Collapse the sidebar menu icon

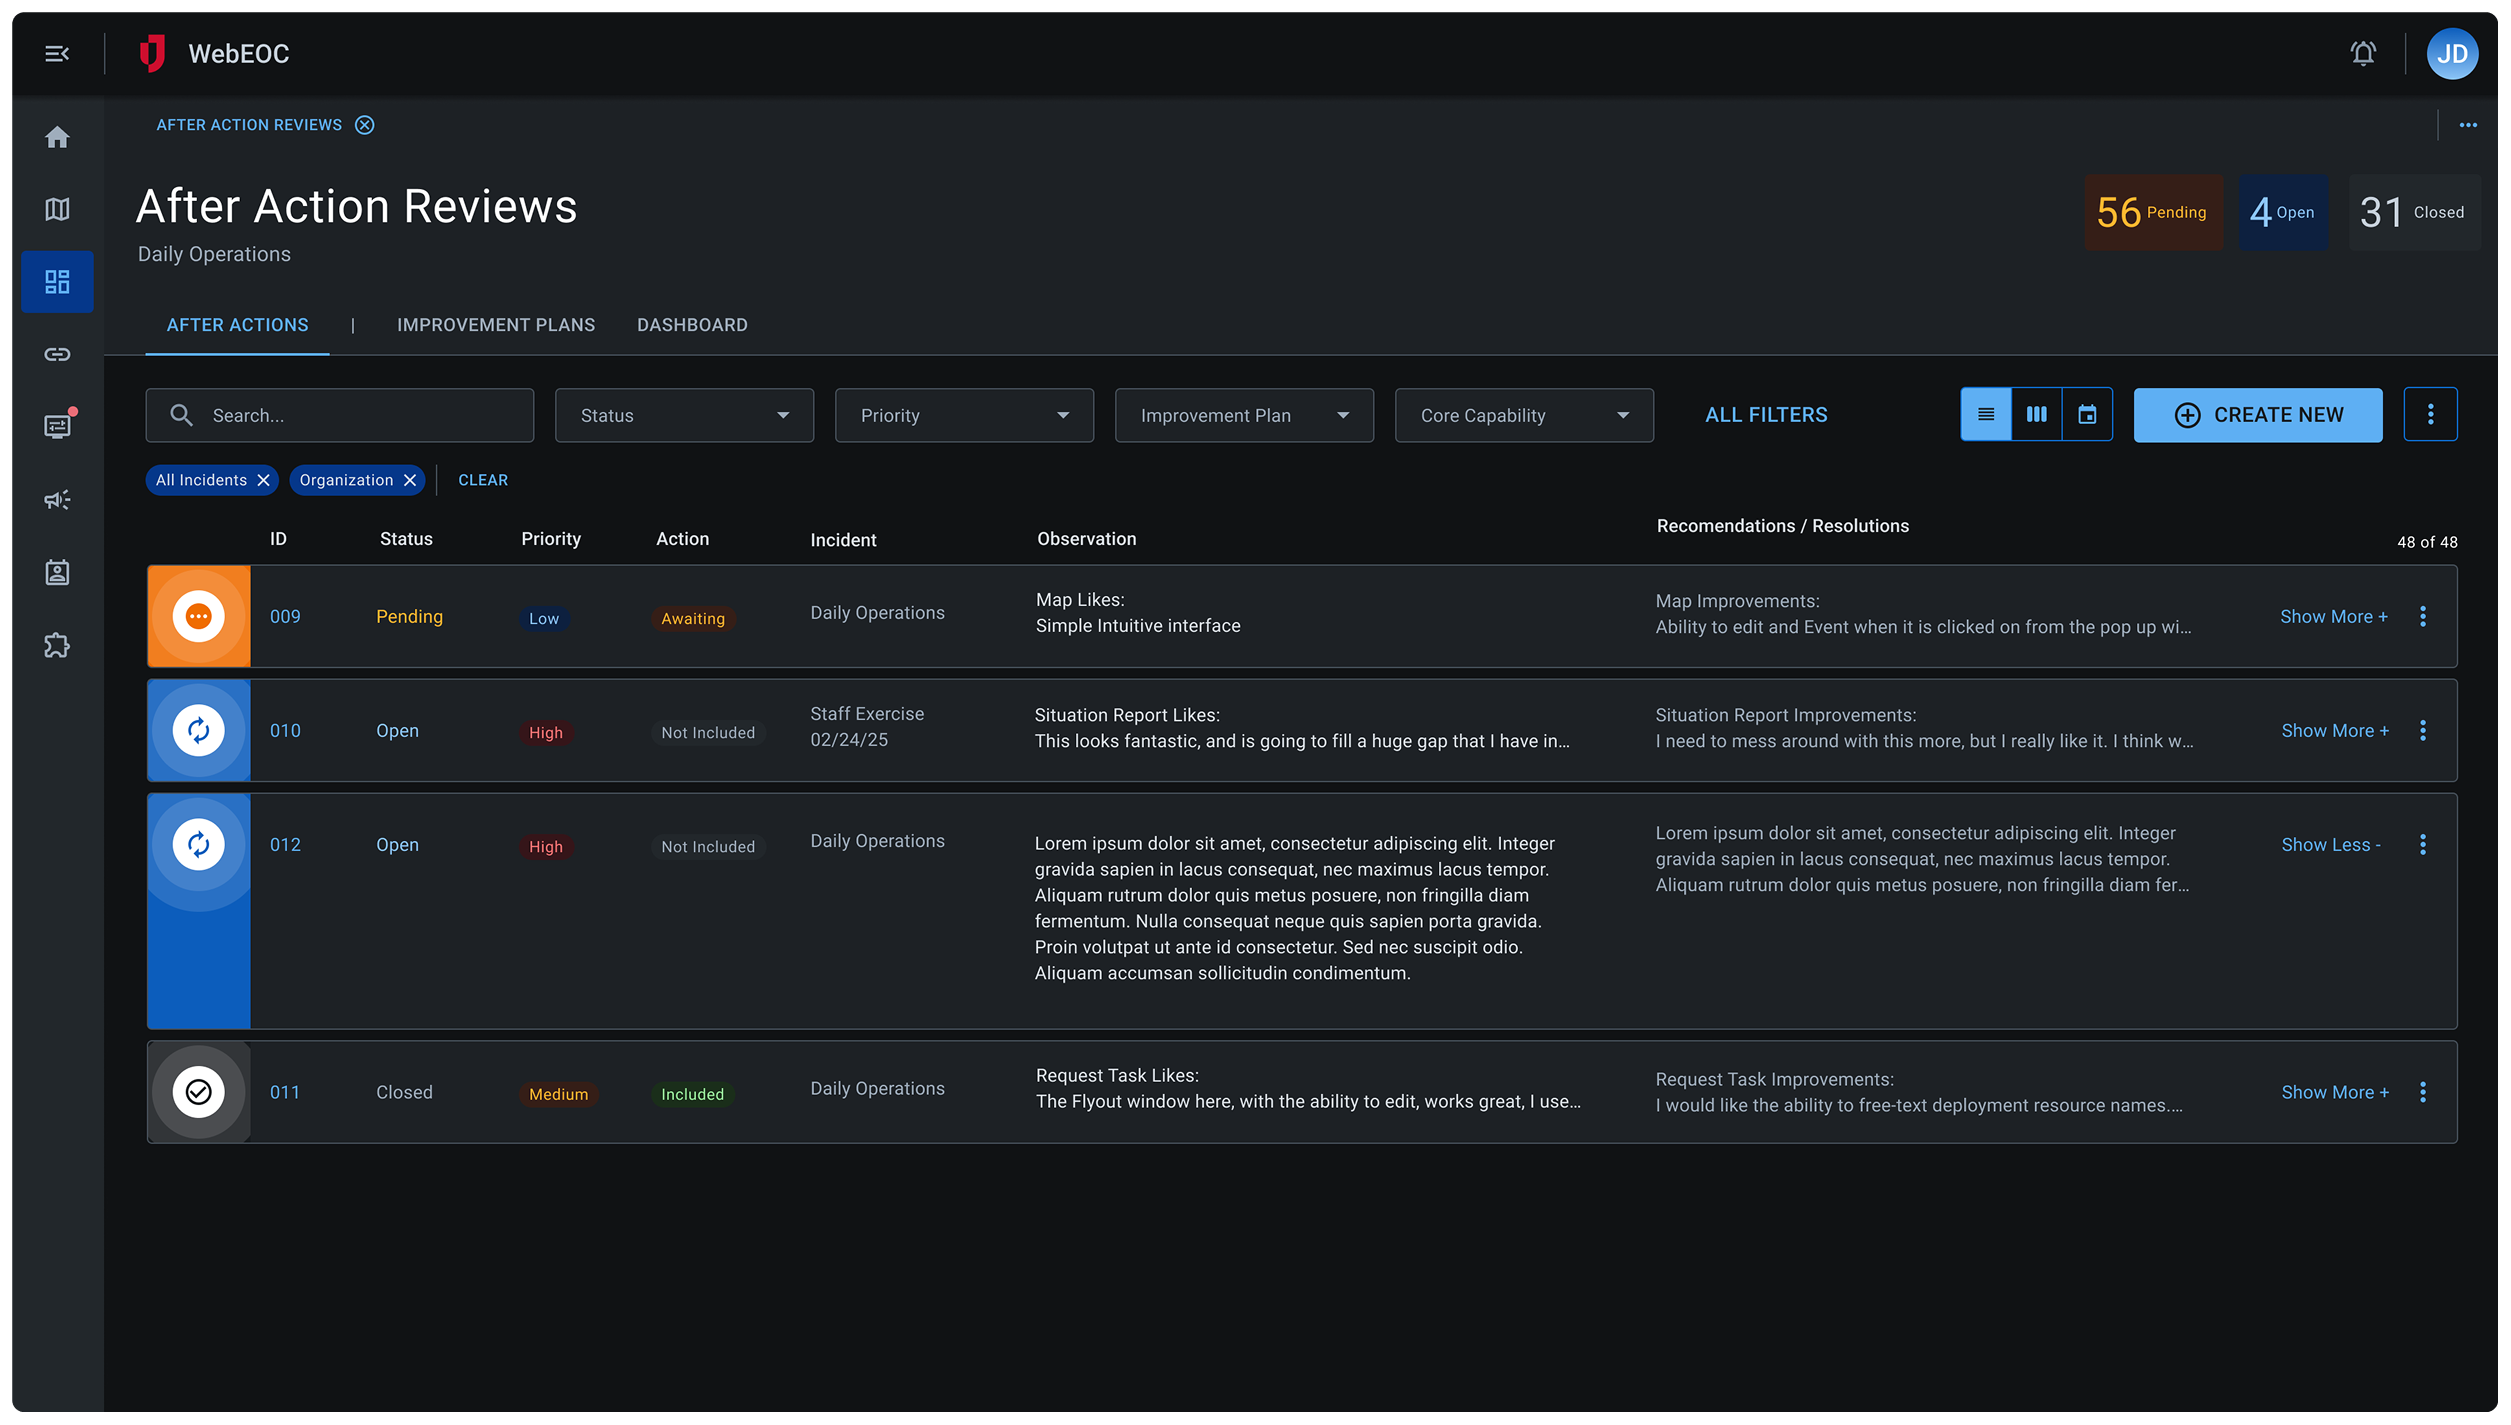(x=57, y=54)
